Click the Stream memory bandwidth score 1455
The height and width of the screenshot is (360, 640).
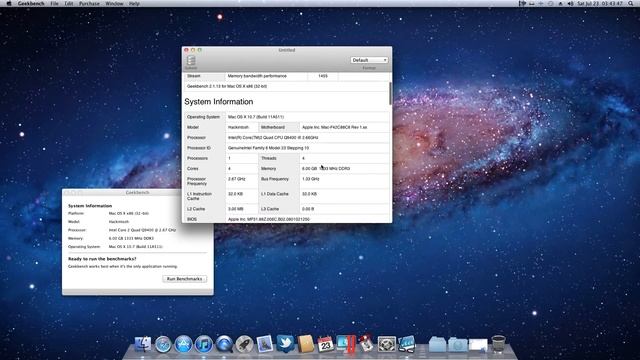[x=323, y=76]
